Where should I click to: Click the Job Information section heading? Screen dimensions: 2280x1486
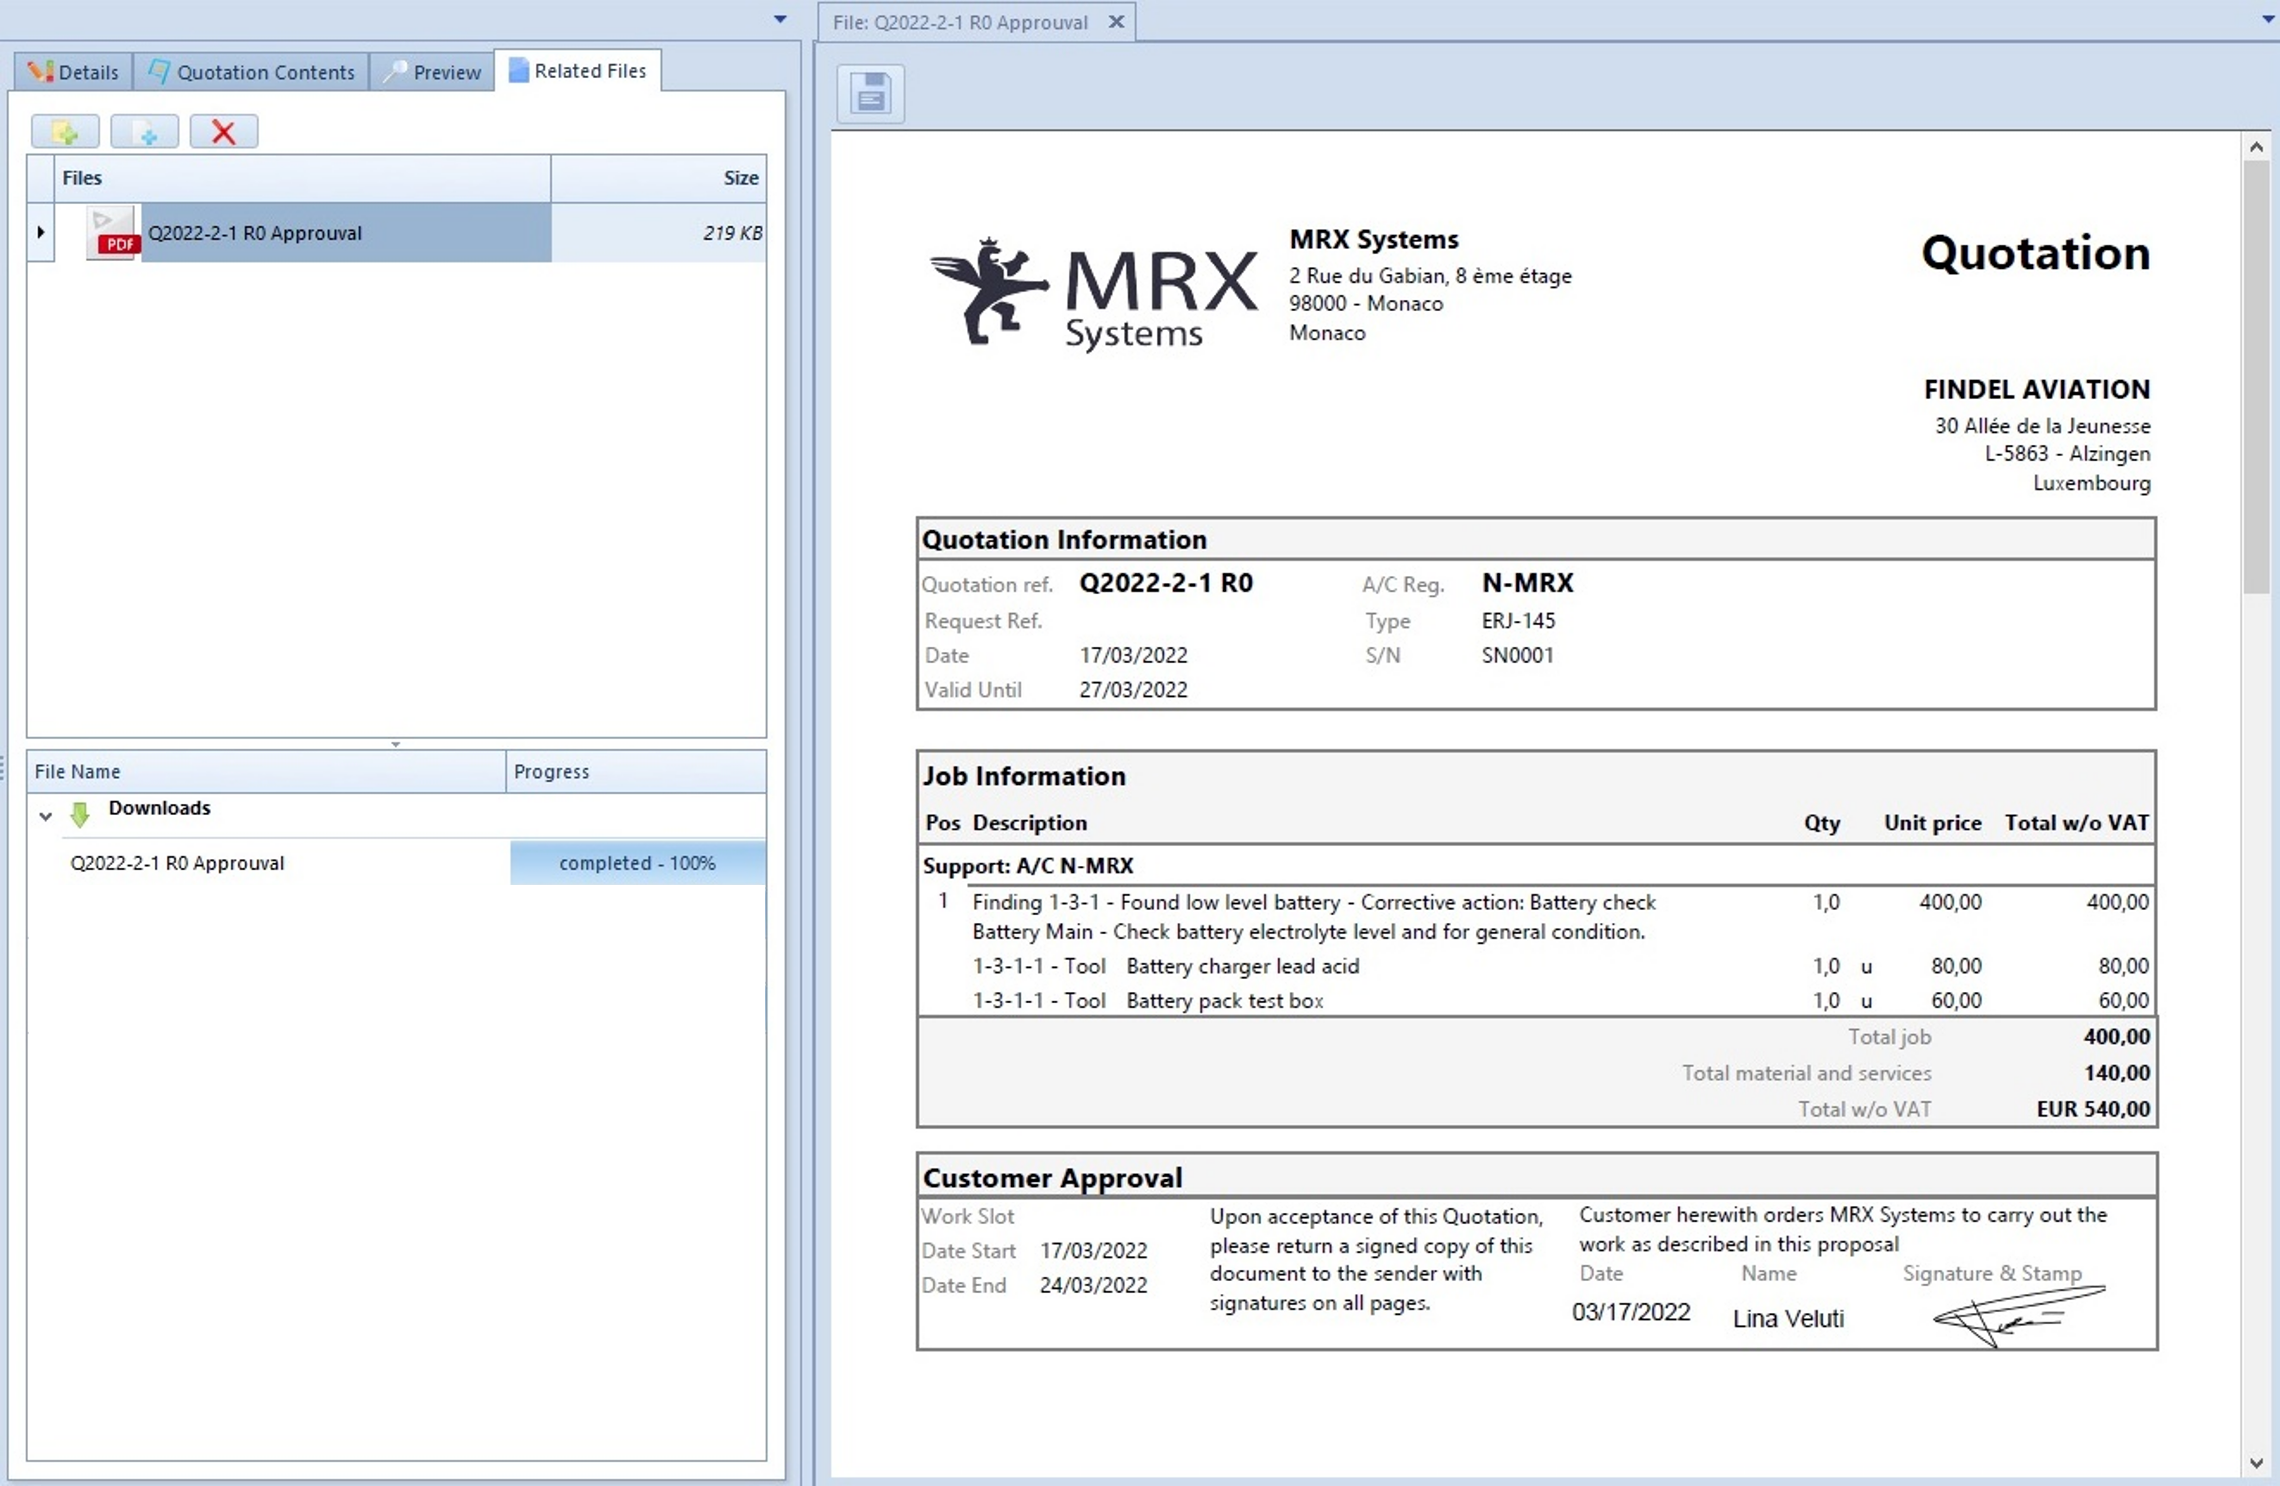(1024, 776)
